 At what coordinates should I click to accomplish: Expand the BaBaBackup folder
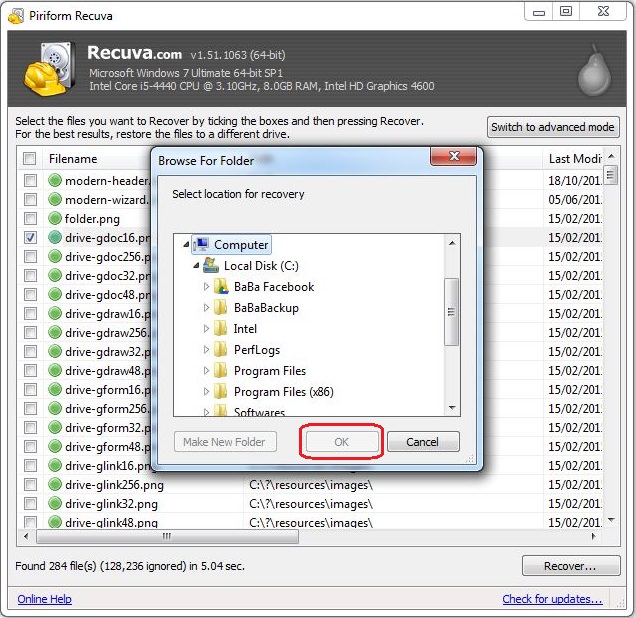tap(206, 307)
